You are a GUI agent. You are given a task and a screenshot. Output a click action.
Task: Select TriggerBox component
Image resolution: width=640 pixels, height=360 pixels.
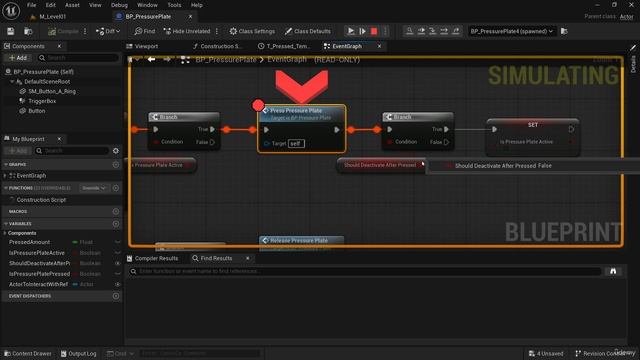point(42,101)
